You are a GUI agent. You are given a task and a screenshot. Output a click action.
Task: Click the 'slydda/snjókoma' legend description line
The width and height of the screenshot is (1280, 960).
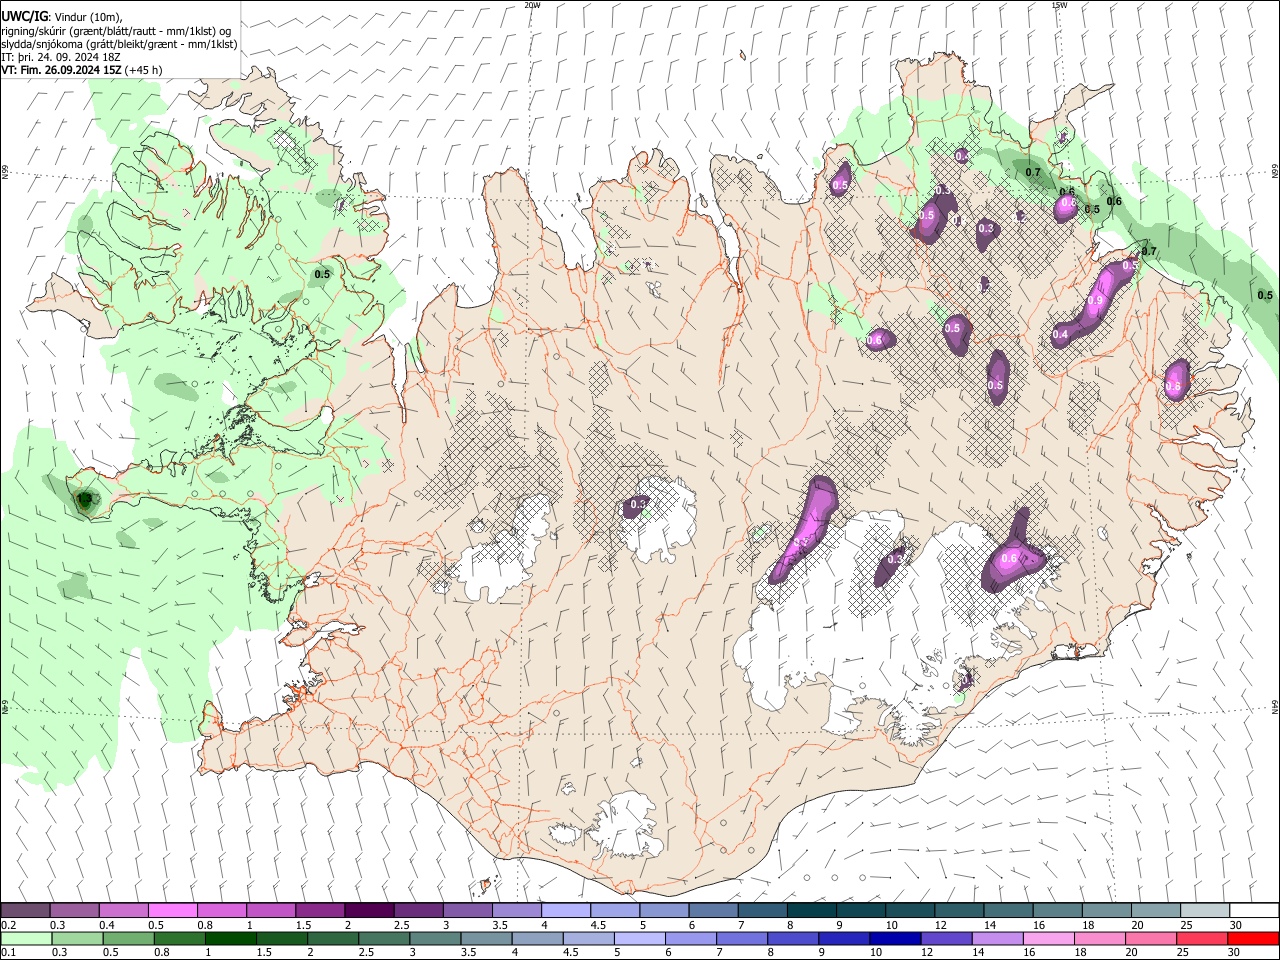click(x=119, y=44)
